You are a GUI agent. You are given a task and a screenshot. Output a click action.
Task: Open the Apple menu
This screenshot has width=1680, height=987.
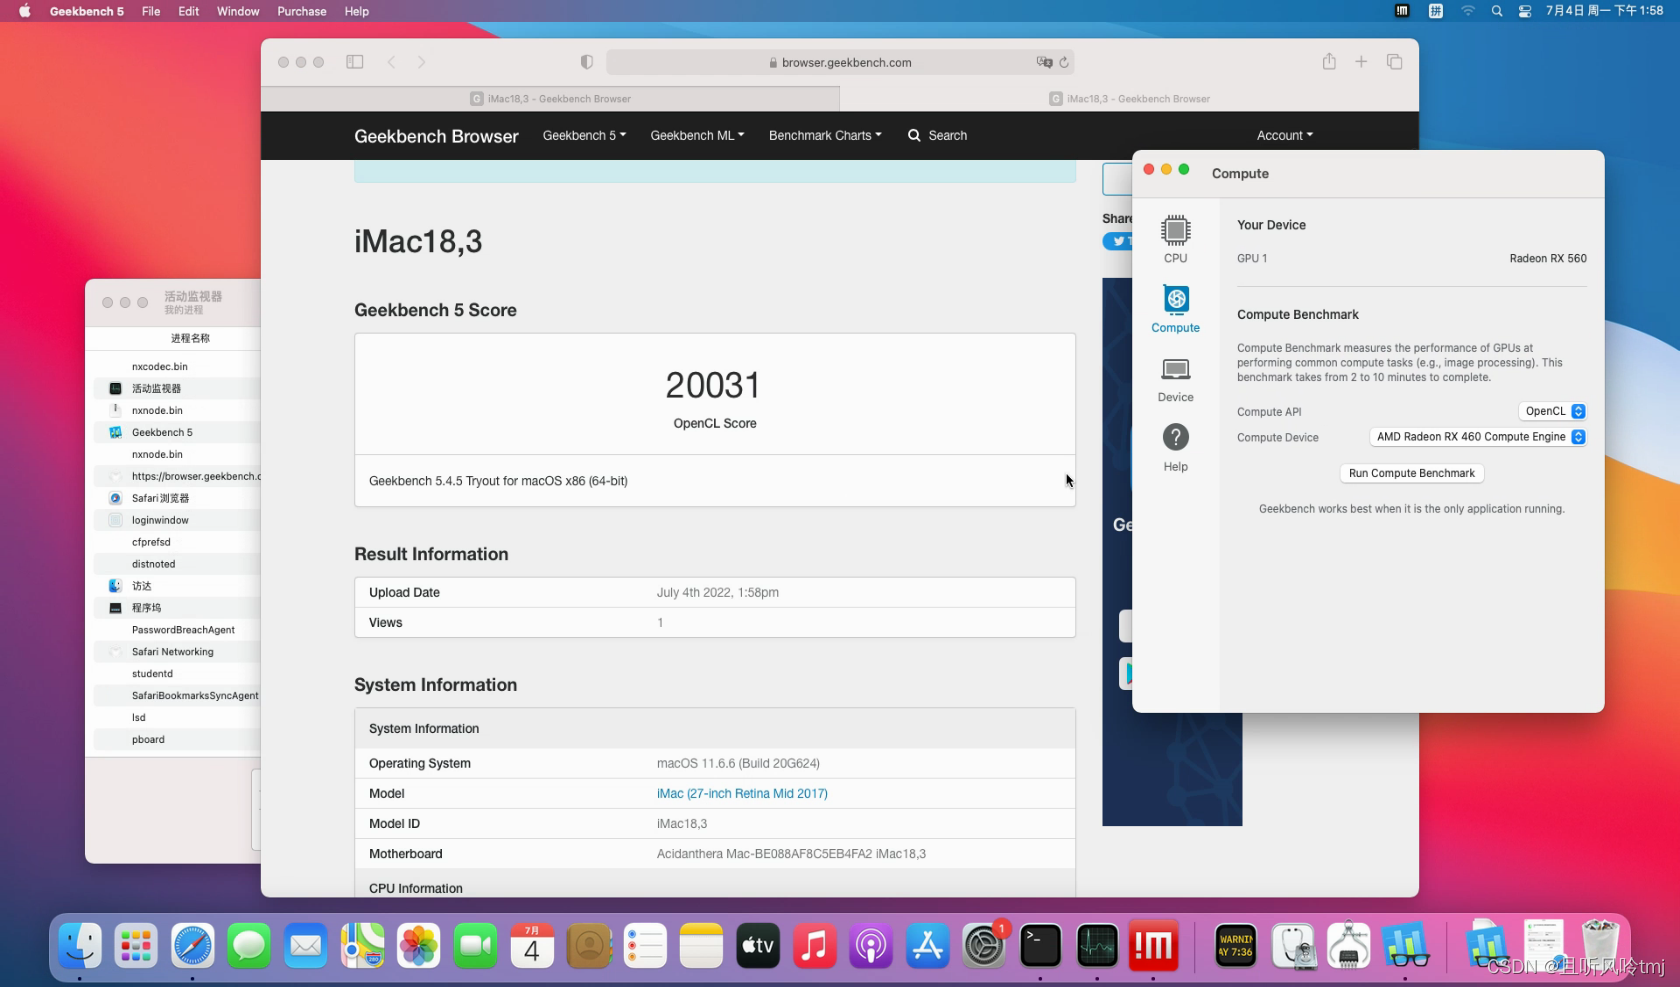pos(25,11)
